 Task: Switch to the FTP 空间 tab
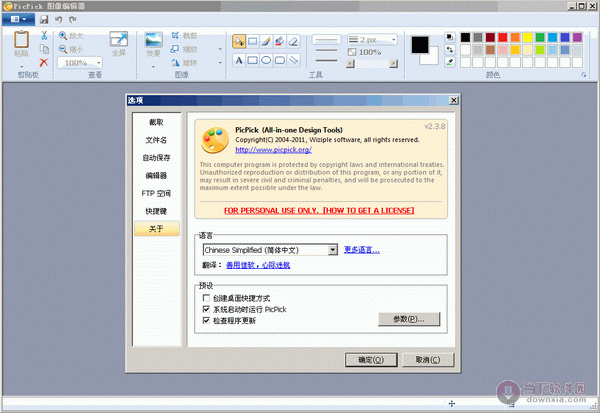click(156, 193)
